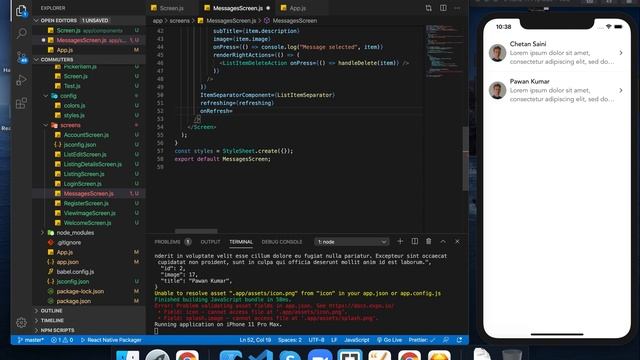Open the Debug Console panel tab
Image resolution: width=640 pixels, height=360 pixels.
(282, 242)
